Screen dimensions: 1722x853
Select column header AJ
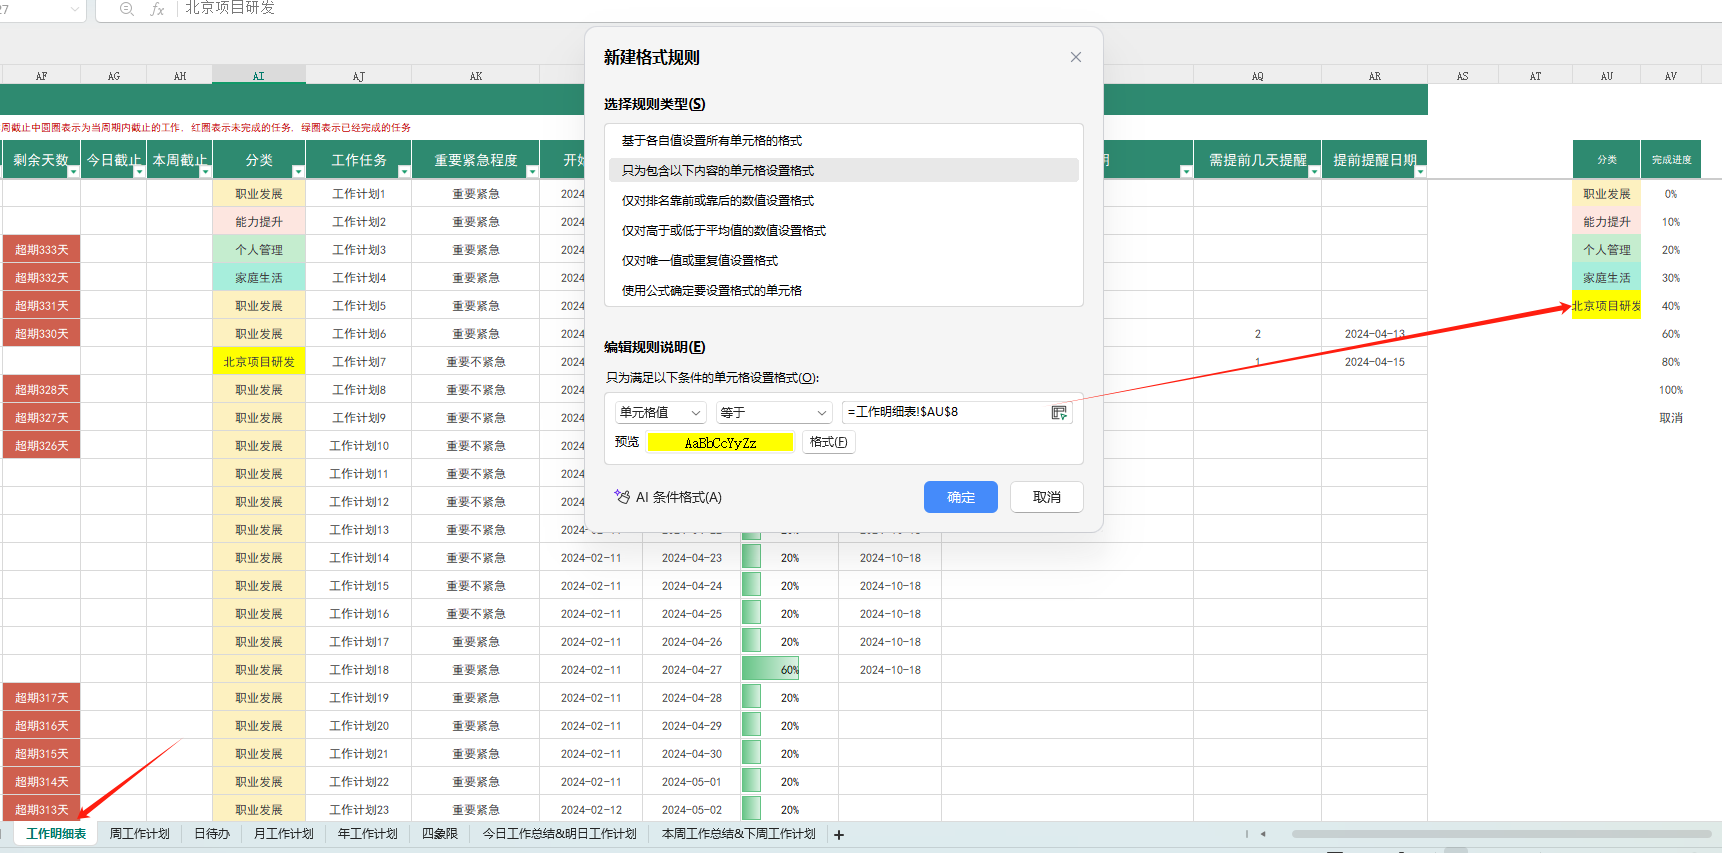coord(359,76)
